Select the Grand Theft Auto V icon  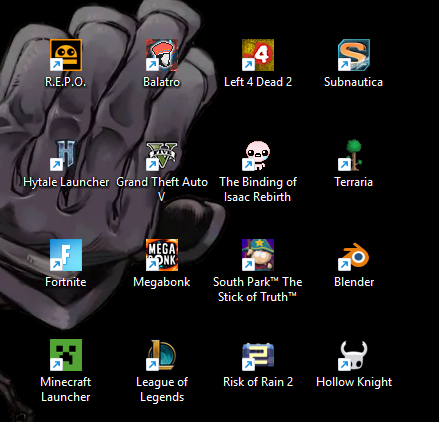point(162,155)
